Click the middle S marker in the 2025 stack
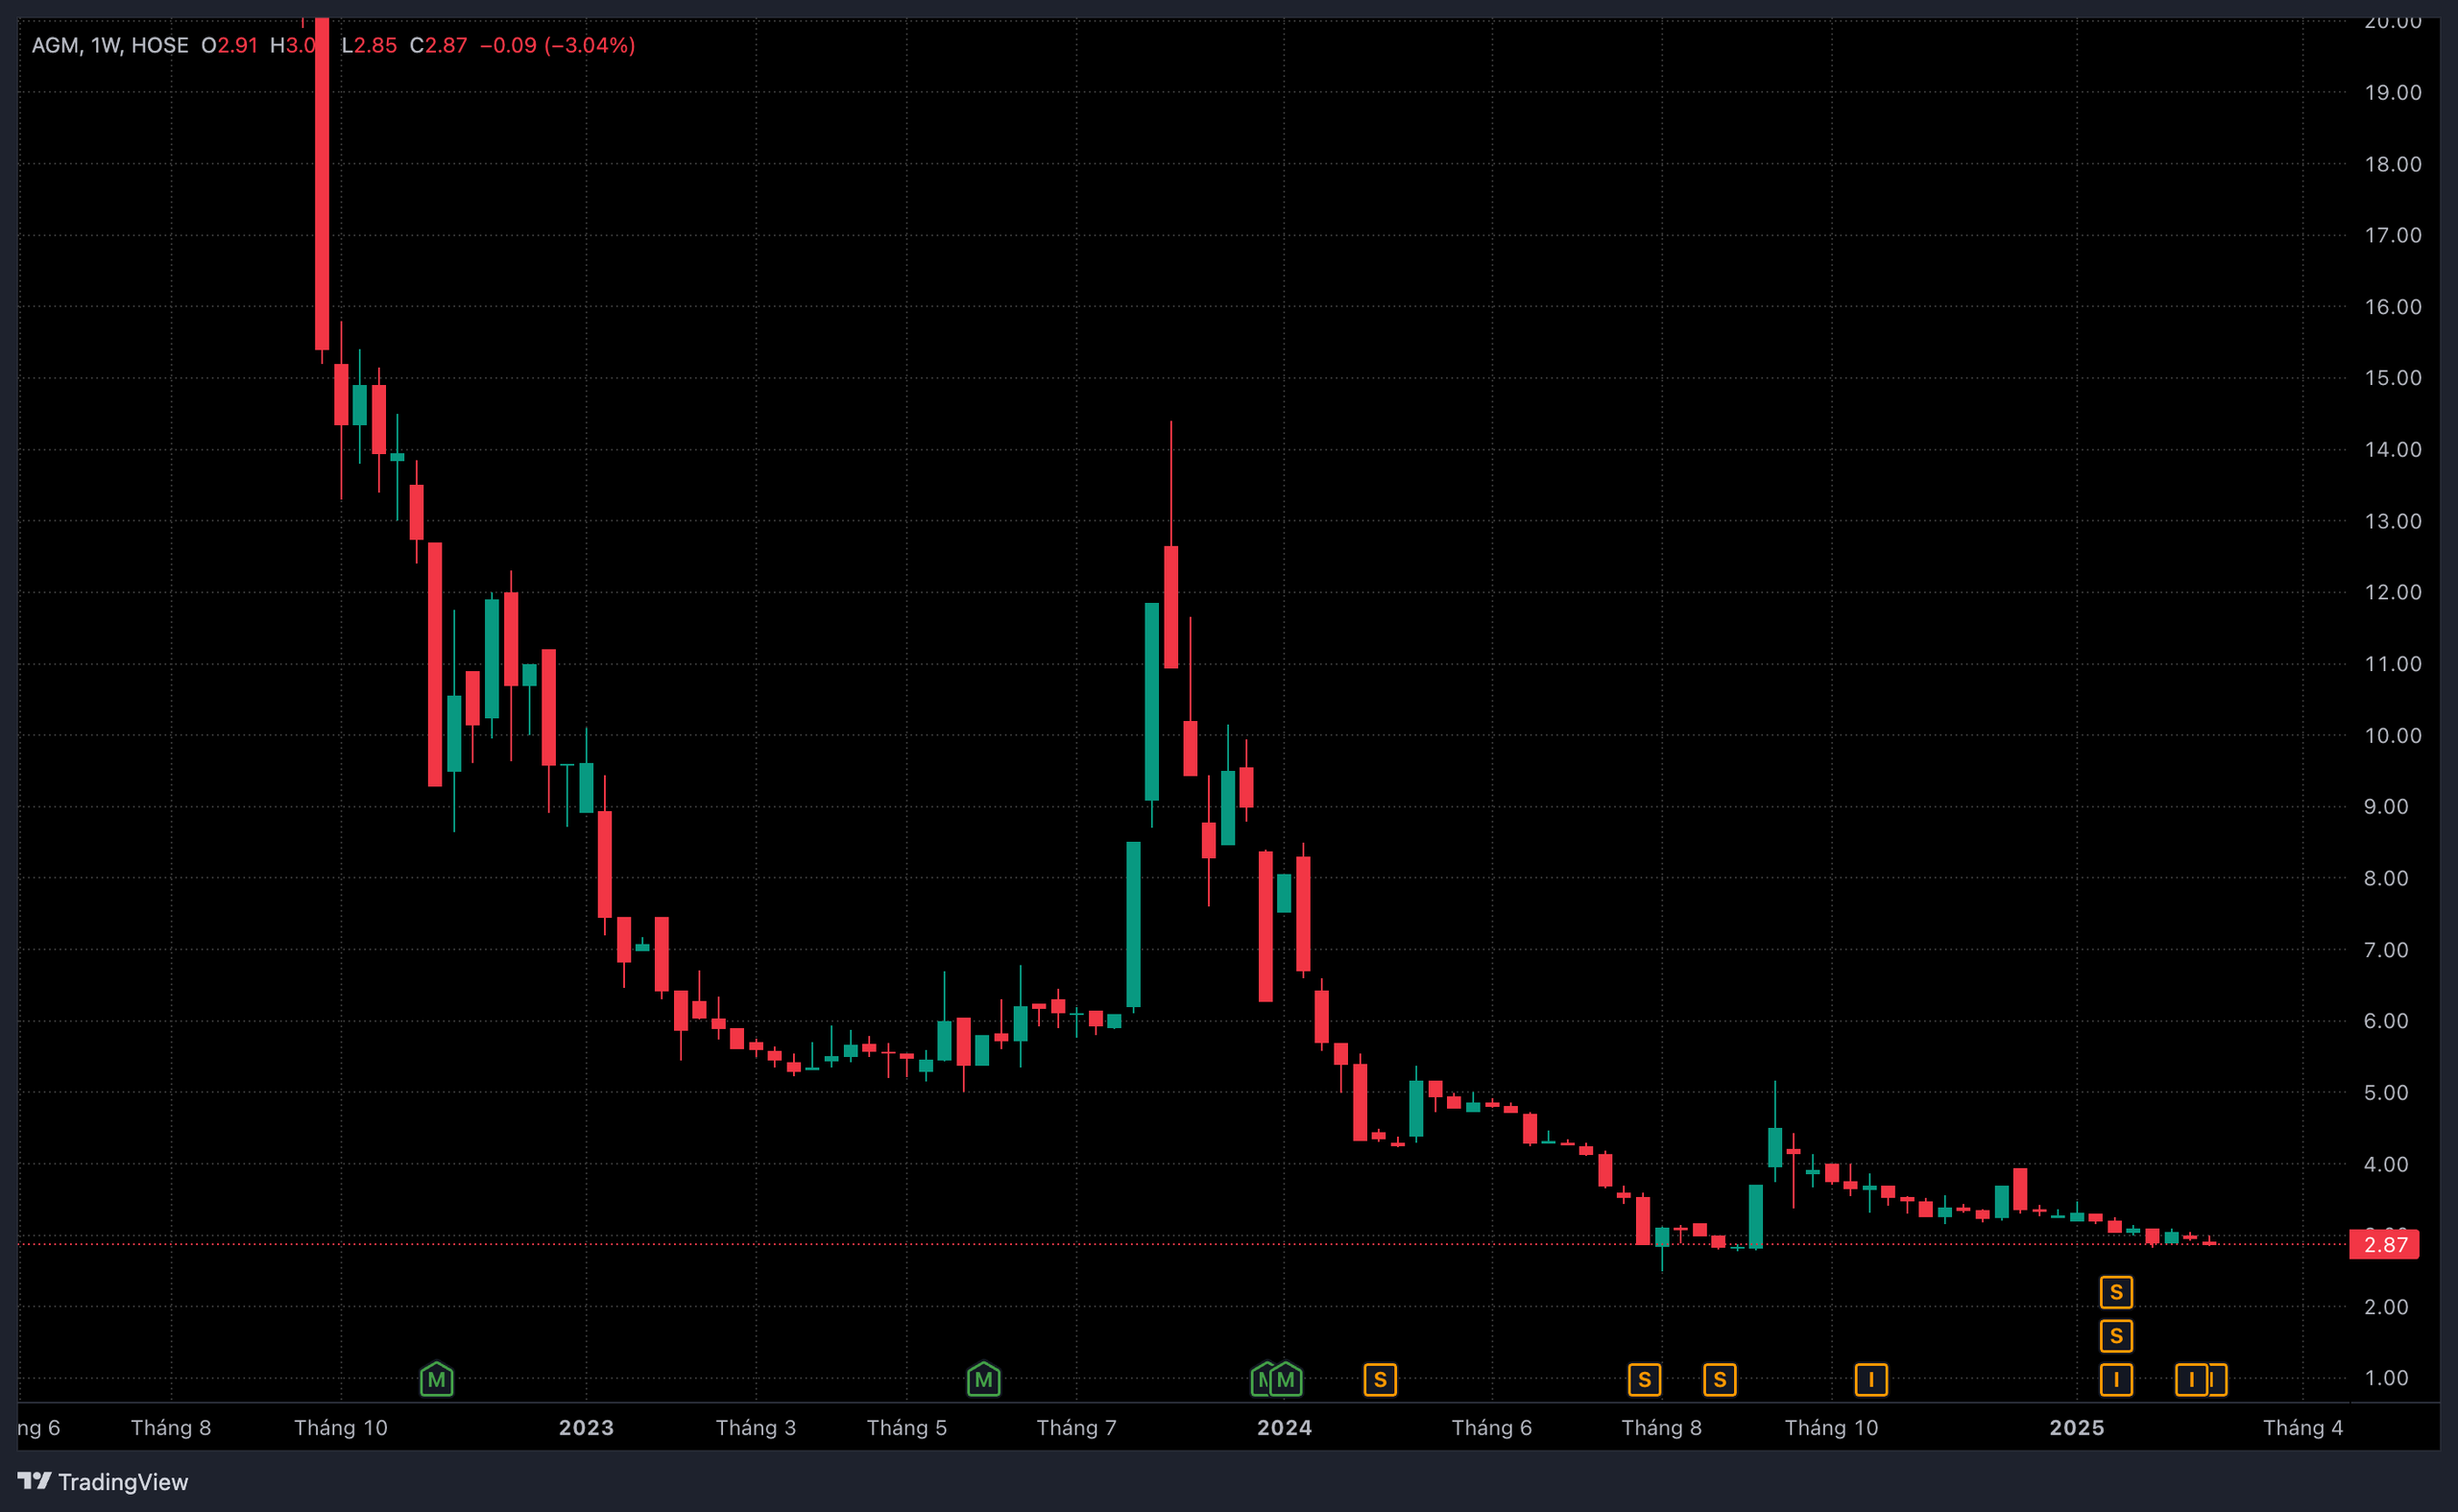This screenshot has width=2458, height=1512. [2116, 1336]
